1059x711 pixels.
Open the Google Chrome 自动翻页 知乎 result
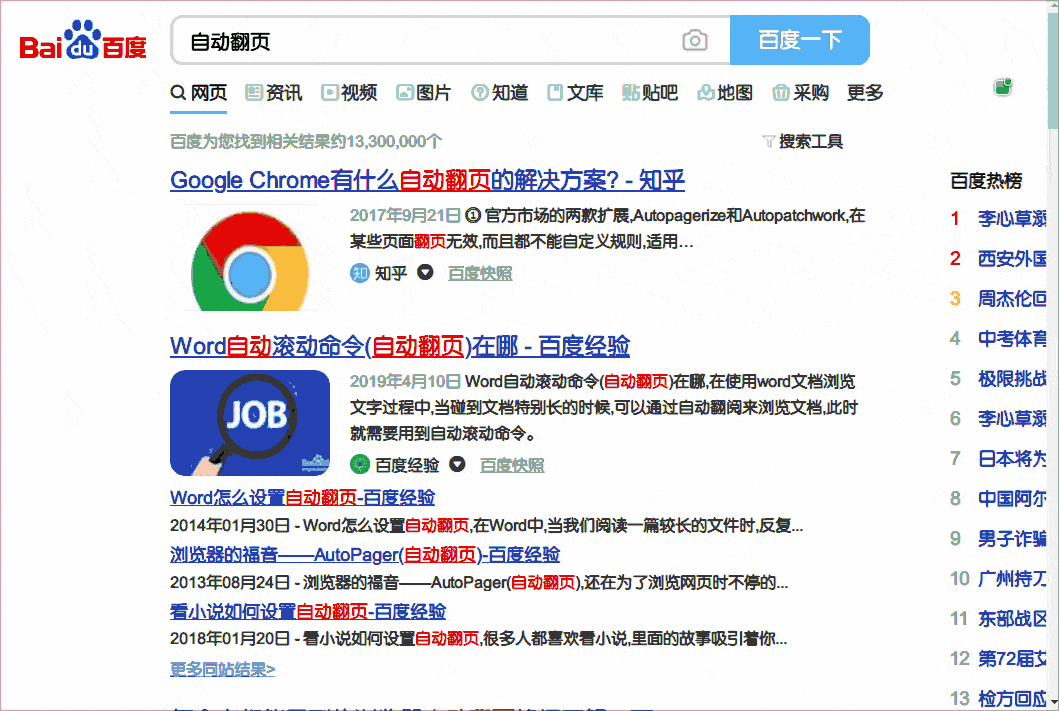coord(428,180)
